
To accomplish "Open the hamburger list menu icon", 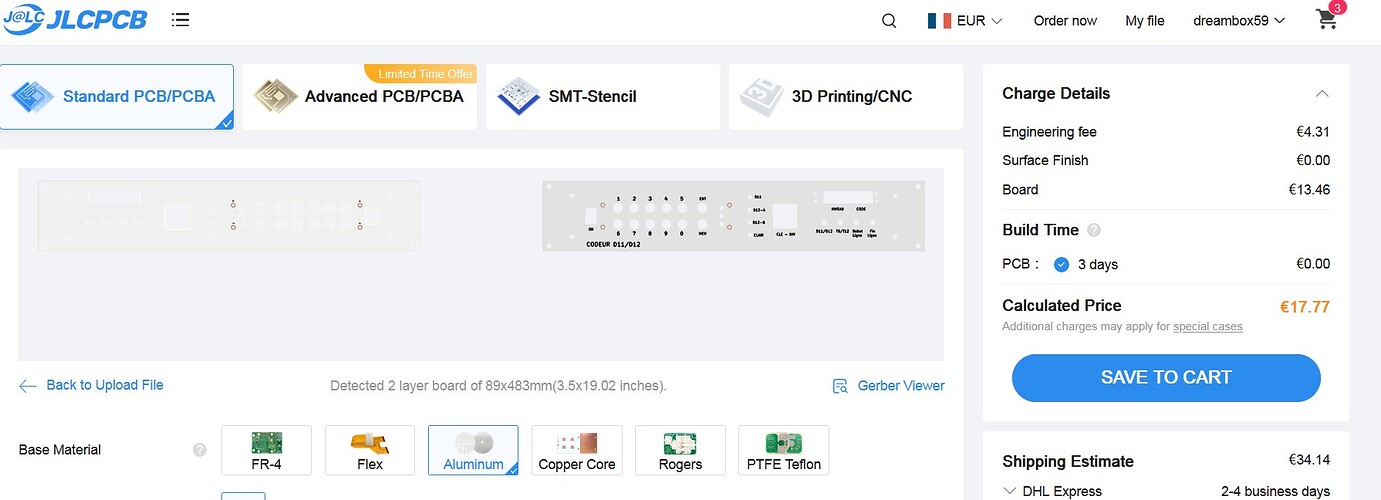I will [180, 20].
